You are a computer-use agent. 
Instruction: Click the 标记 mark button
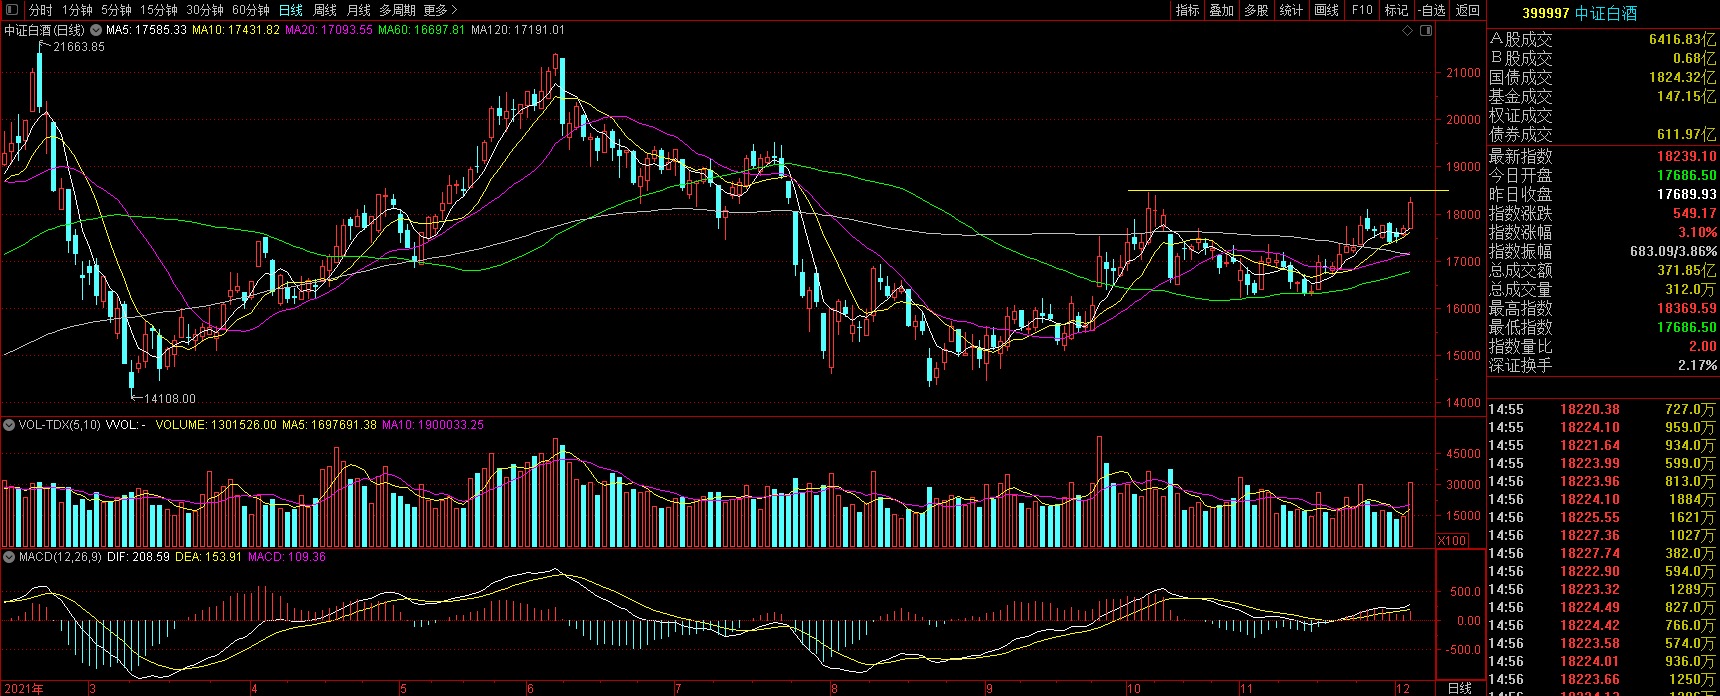[x=1396, y=10]
